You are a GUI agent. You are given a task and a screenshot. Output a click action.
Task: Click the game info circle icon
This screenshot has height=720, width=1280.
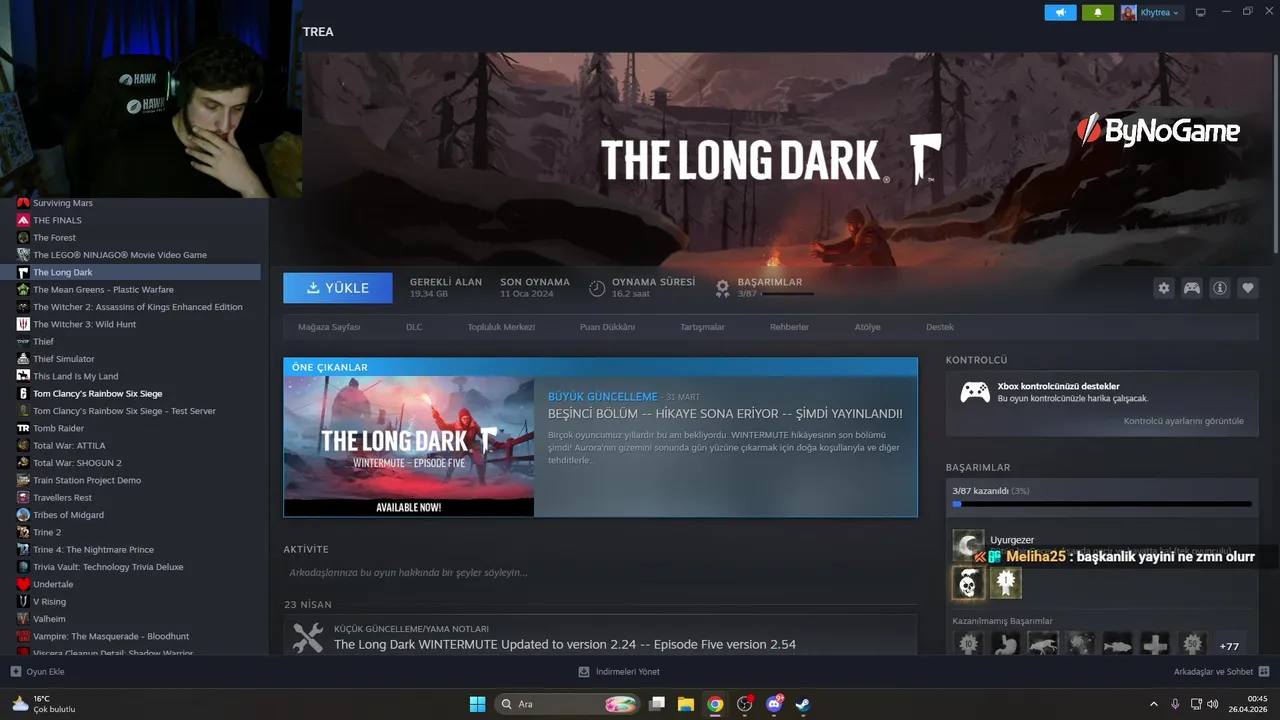[x=1220, y=288]
